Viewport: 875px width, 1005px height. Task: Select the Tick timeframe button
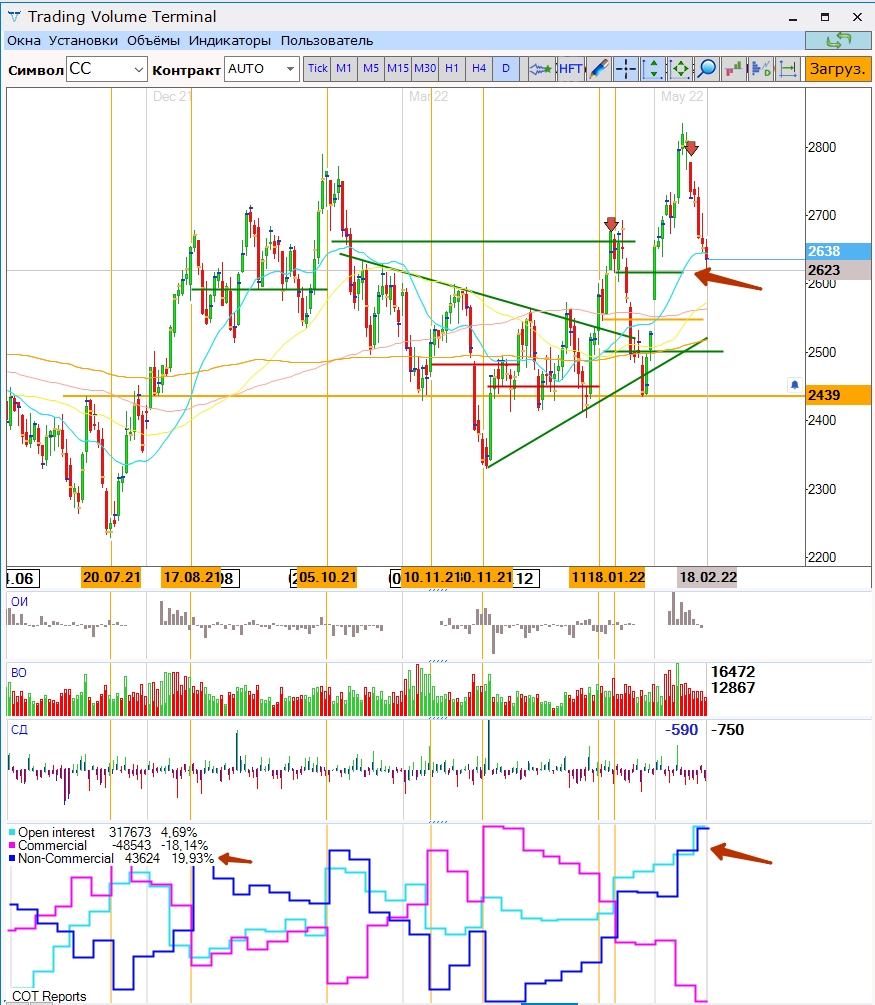coord(317,69)
